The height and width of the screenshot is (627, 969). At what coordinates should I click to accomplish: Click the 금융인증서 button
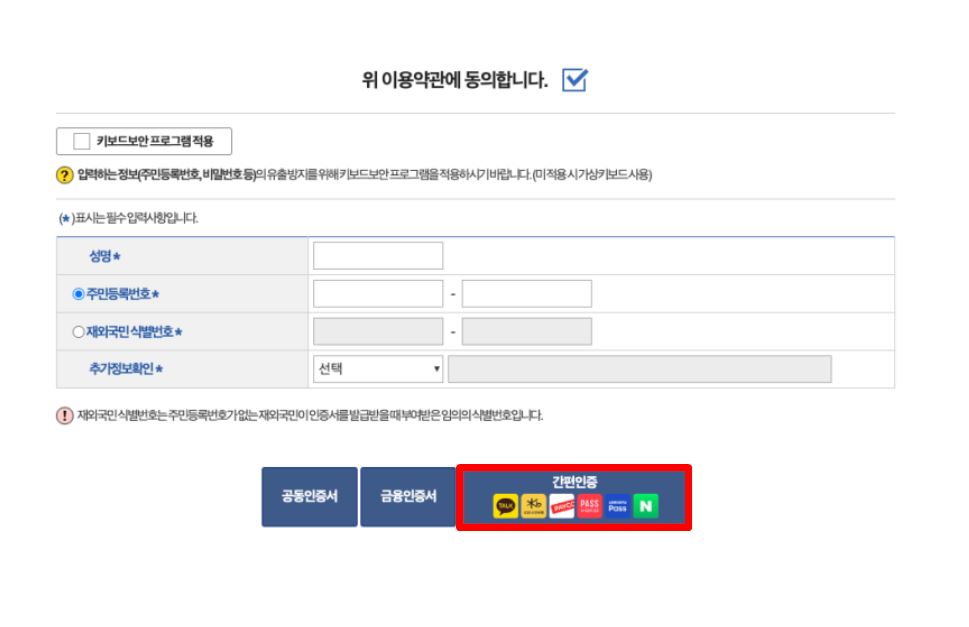[x=408, y=497]
